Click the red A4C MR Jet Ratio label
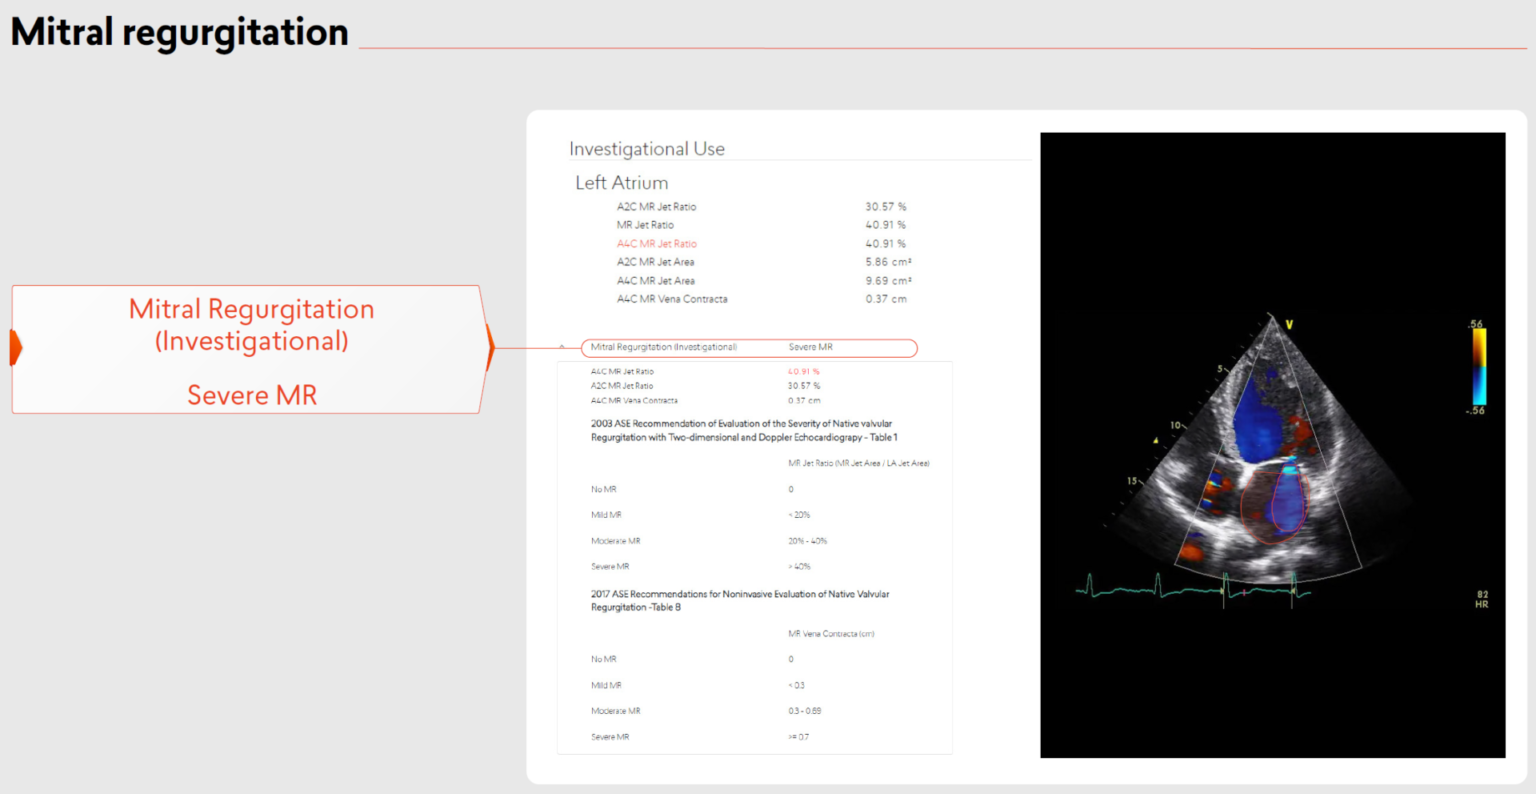The image size is (1536, 794). (x=656, y=244)
